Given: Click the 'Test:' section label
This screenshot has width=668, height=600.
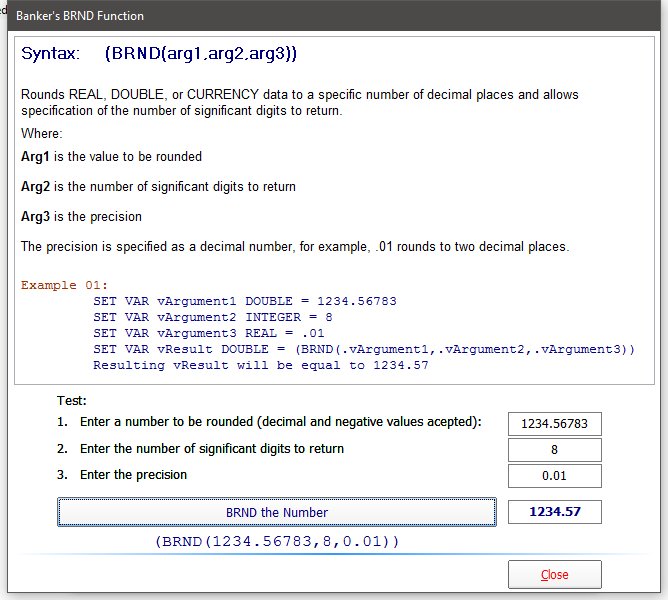Looking at the screenshot, I should (x=71, y=400).
